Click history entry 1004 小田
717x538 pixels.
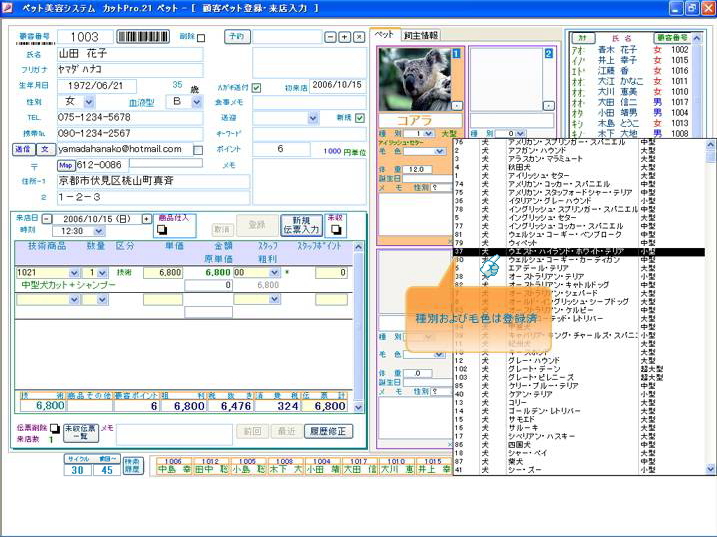[x=322, y=466]
